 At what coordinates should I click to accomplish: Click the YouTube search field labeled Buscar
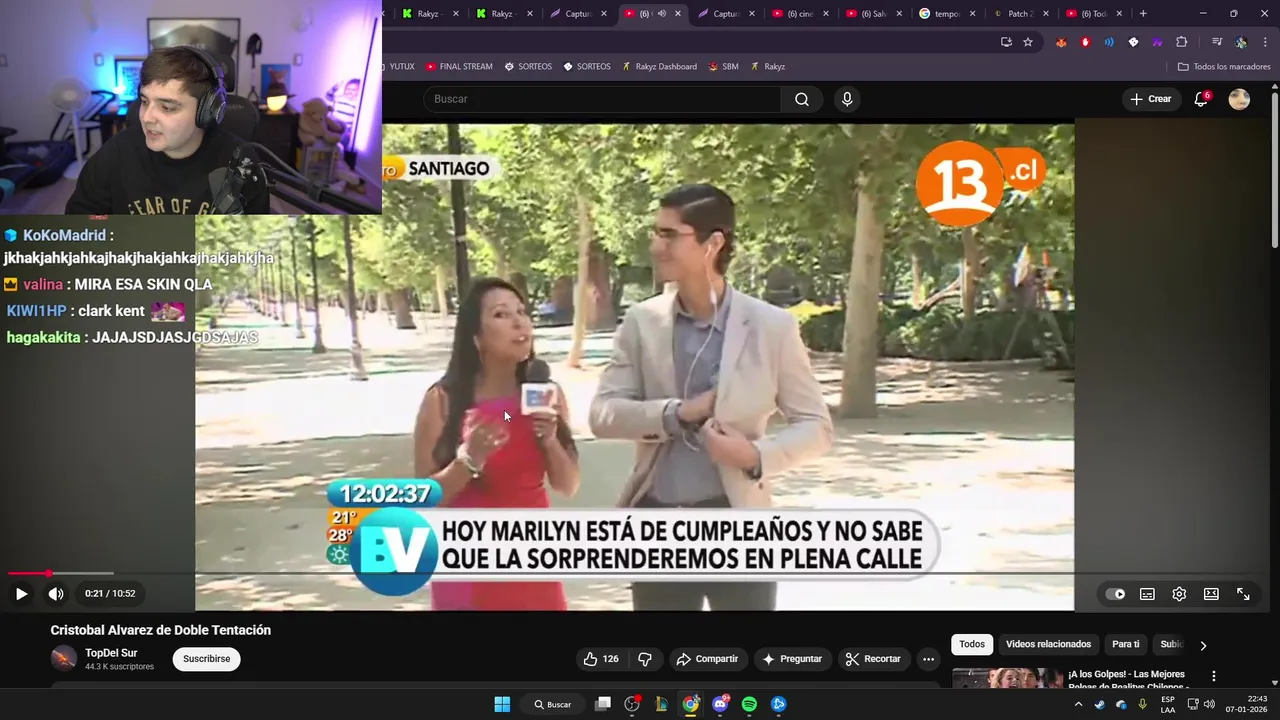602,99
